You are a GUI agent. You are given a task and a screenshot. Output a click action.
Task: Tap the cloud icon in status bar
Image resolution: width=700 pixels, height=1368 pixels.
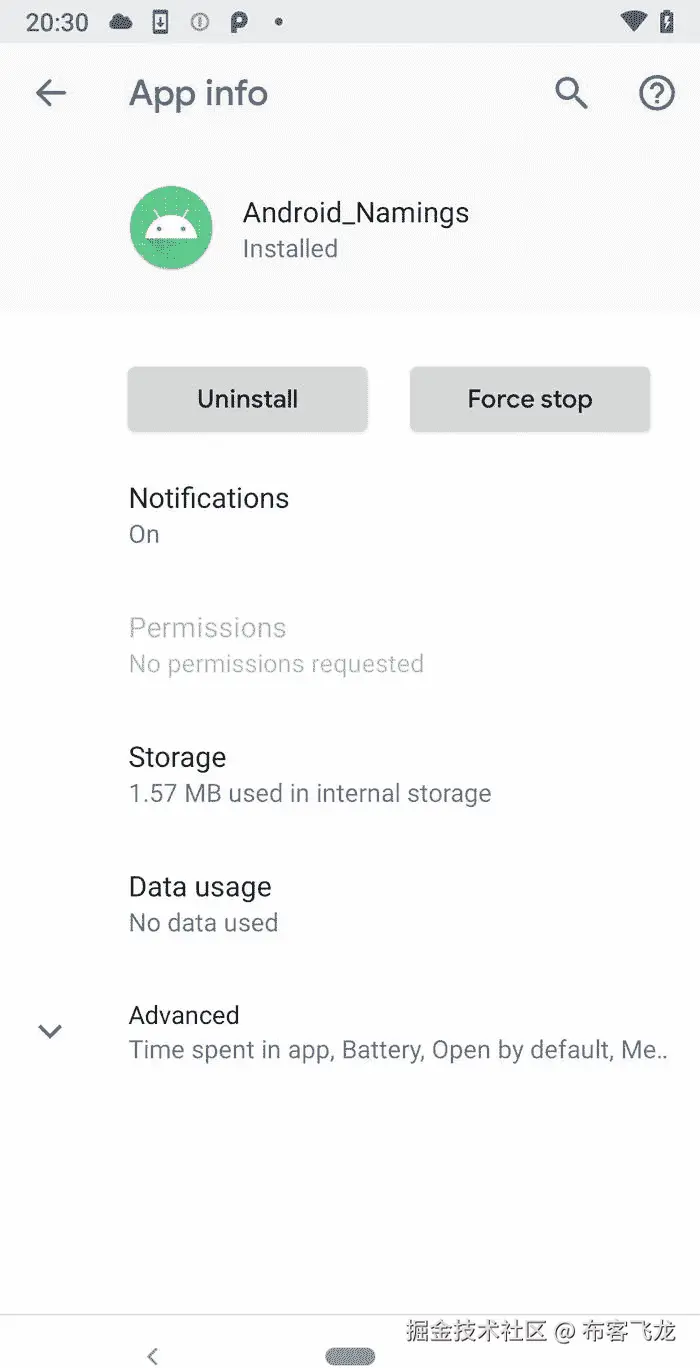point(121,22)
